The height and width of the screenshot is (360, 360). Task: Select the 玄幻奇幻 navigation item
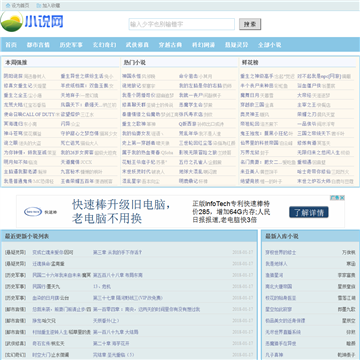(x=104, y=45)
